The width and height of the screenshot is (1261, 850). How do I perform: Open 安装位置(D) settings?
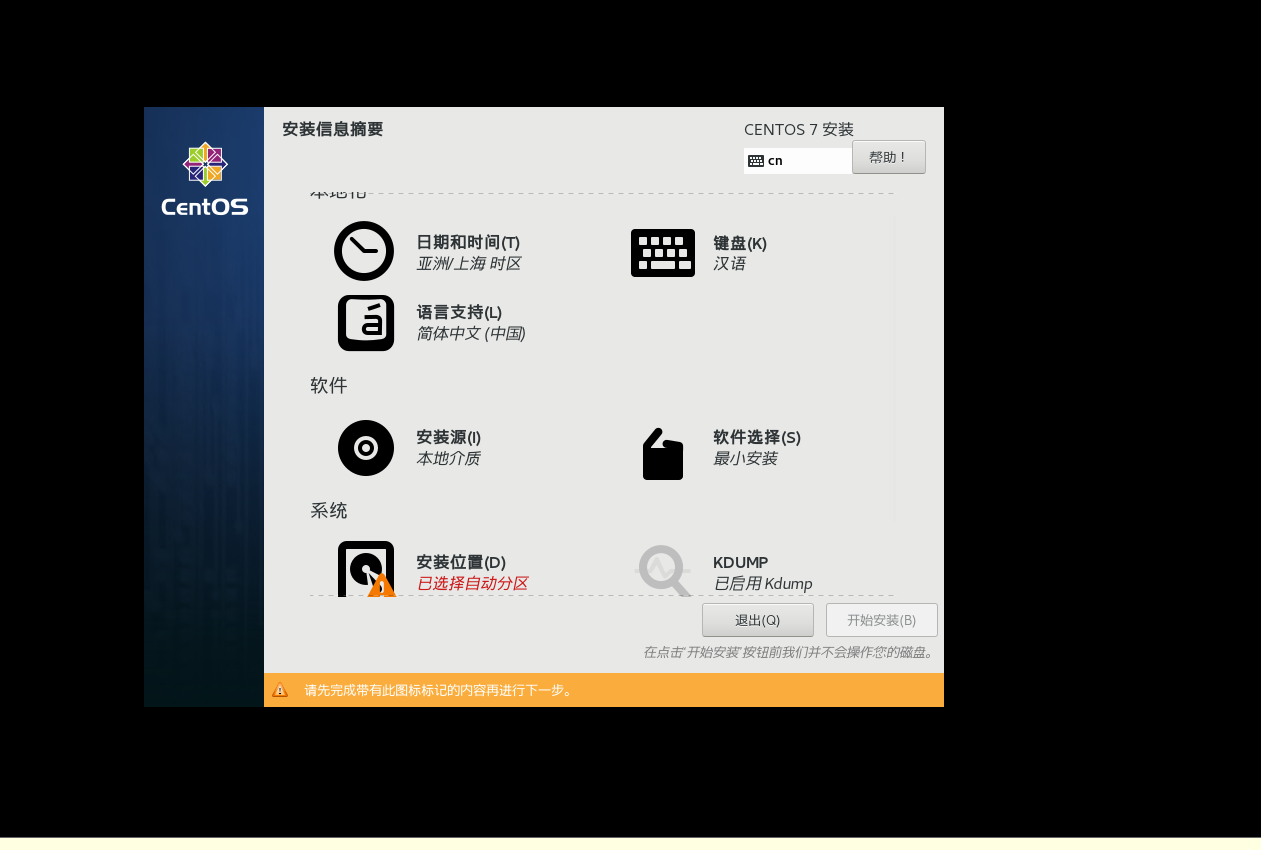461,562
